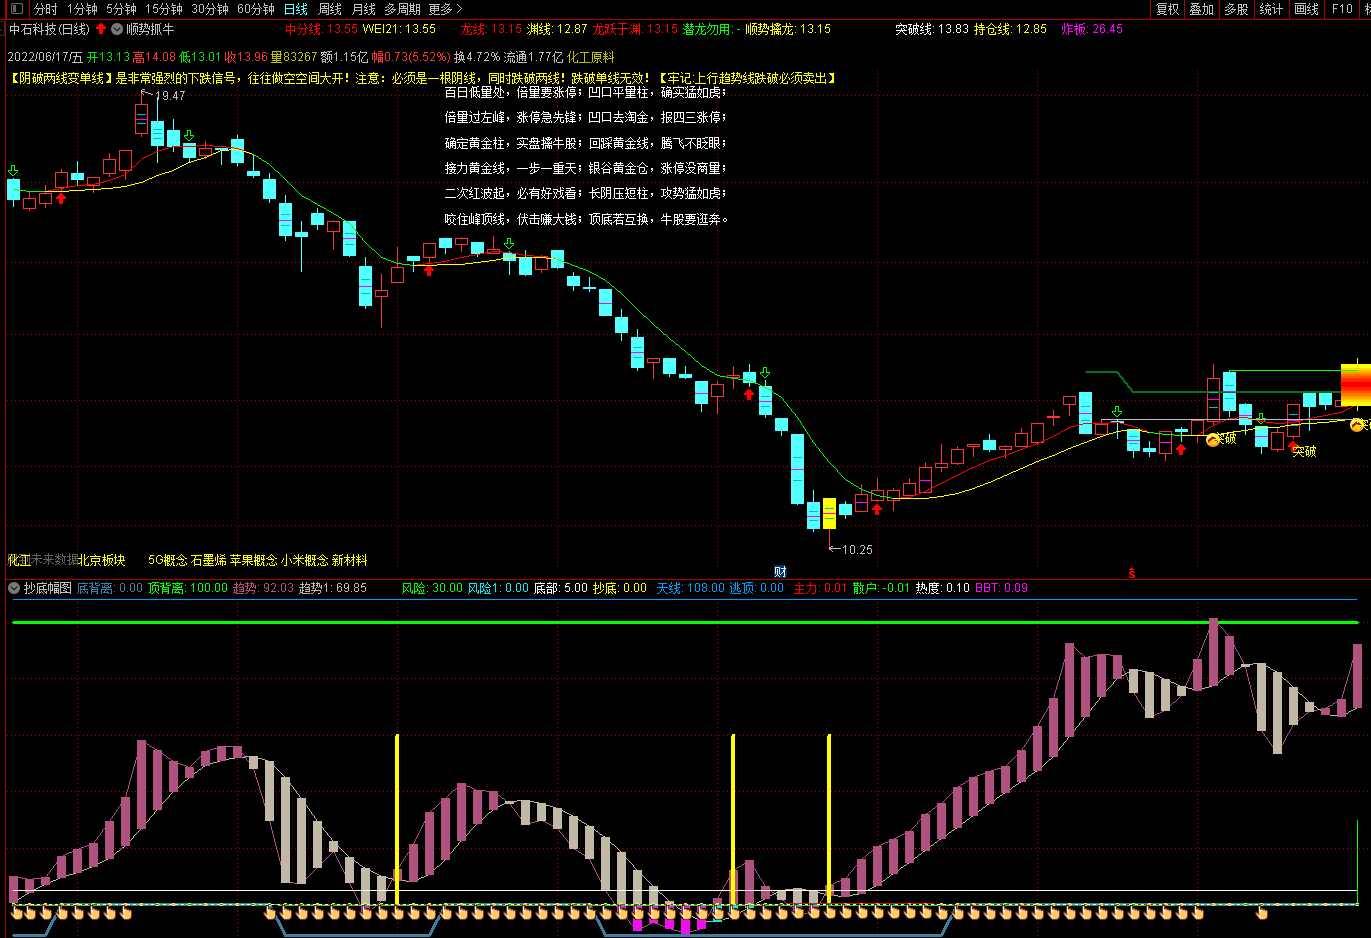Screen dimensions: 1371x938
Task: Click the yellow-highlighted candle near the 10.25 low
Action: coord(829,513)
